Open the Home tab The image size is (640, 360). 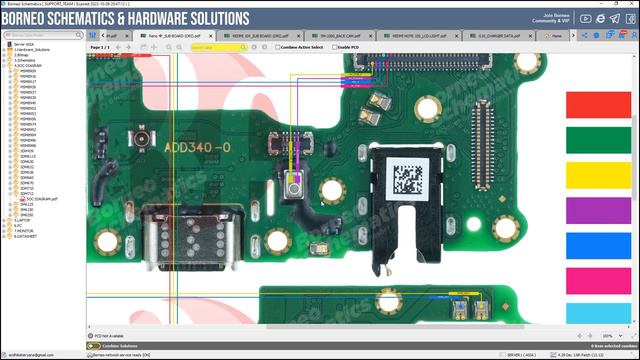point(553,36)
